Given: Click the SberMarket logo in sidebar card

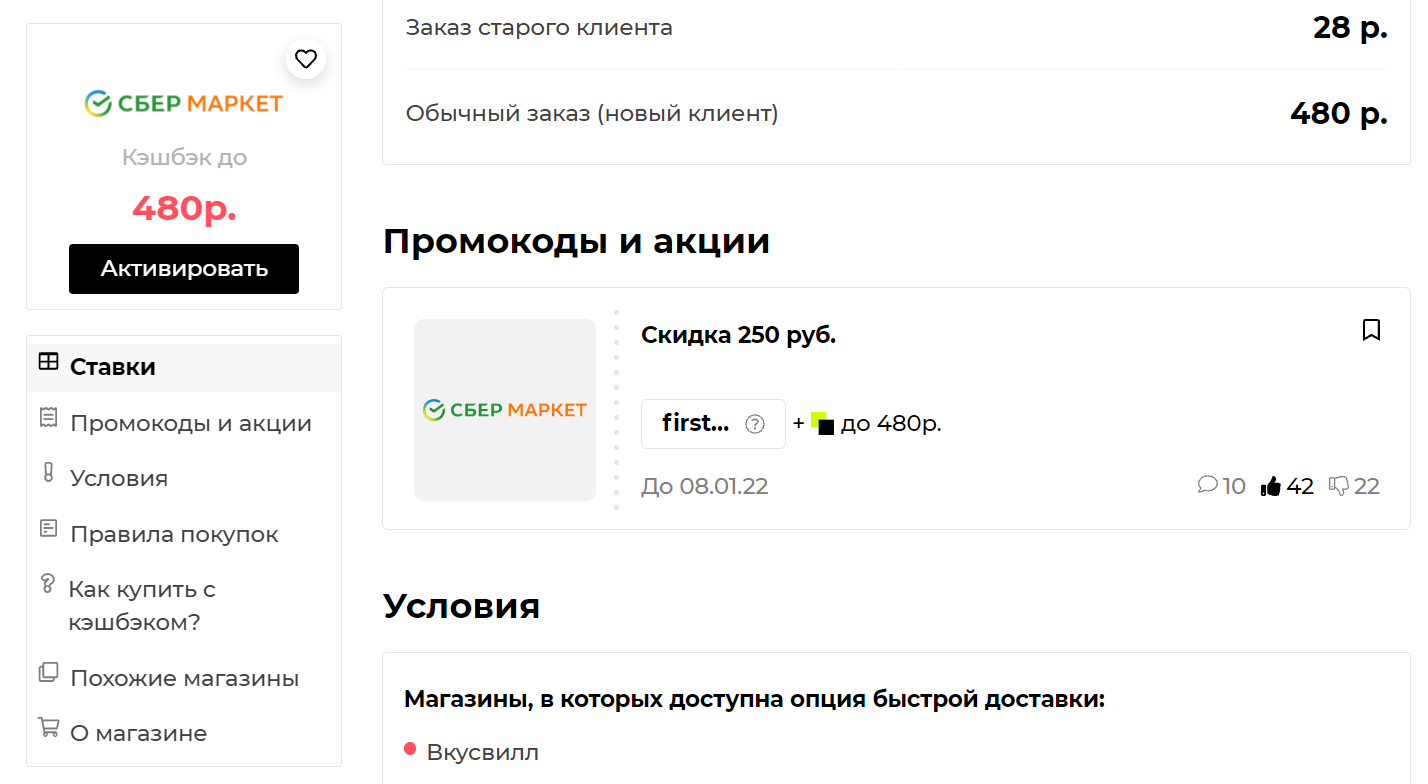Looking at the screenshot, I should click(x=184, y=103).
